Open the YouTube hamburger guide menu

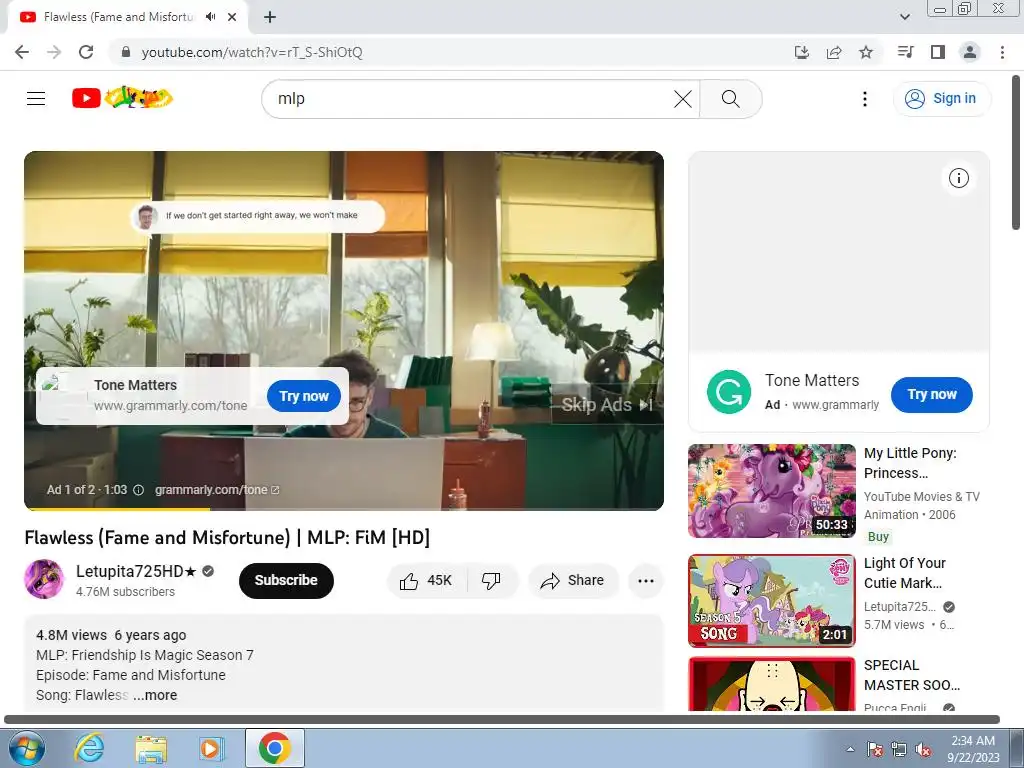36,99
